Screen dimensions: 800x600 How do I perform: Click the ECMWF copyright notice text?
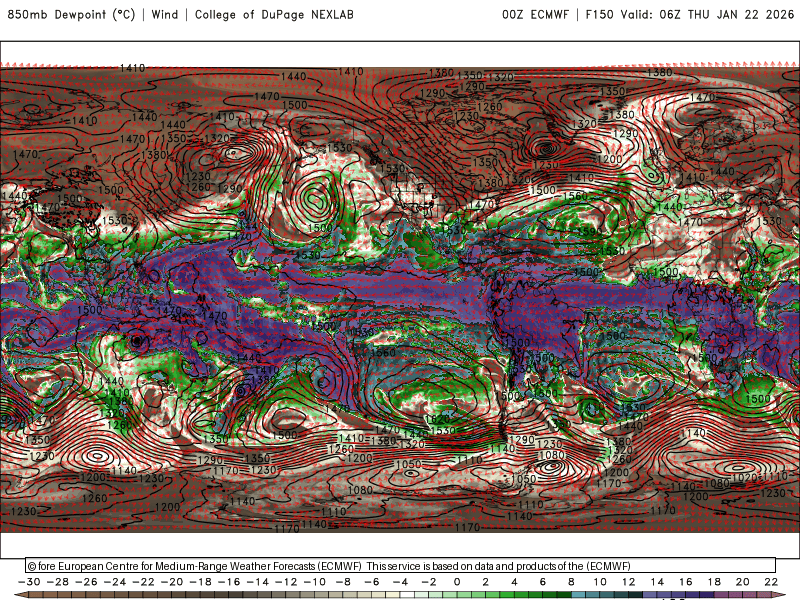tap(329, 566)
